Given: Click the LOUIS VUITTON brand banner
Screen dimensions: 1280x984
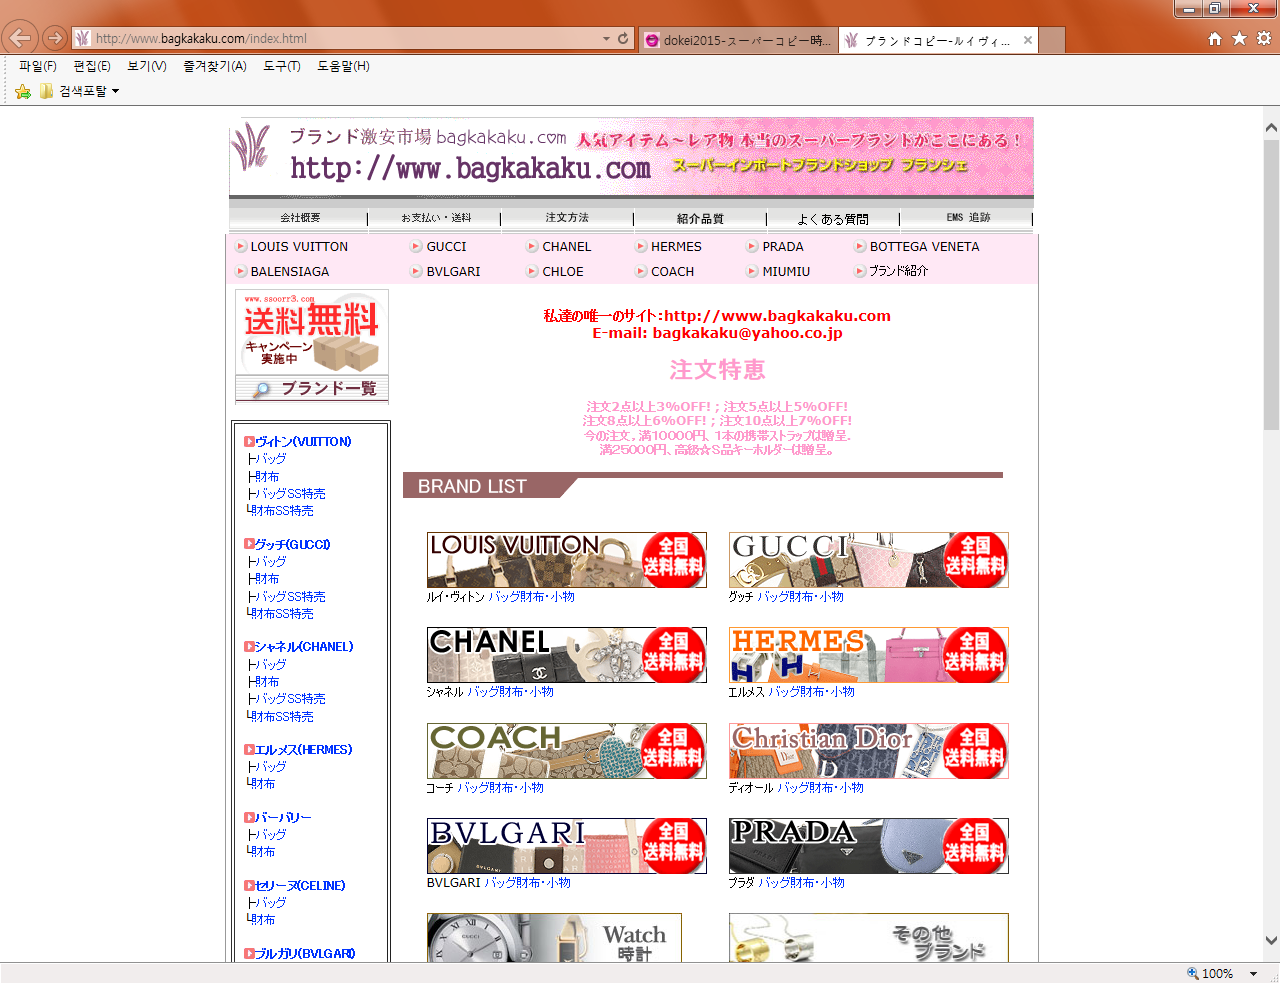Looking at the screenshot, I should pyautogui.click(x=567, y=560).
